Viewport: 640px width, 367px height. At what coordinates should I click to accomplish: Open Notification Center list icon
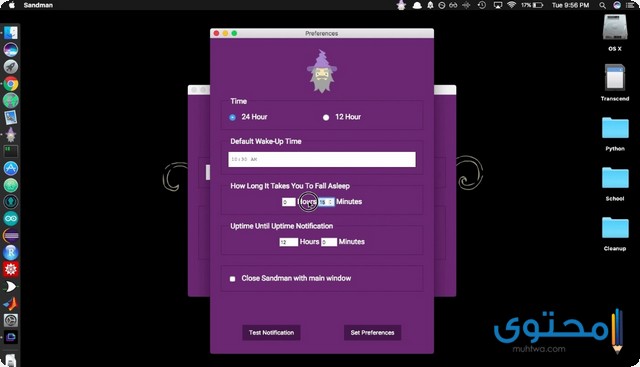pos(631,5)
